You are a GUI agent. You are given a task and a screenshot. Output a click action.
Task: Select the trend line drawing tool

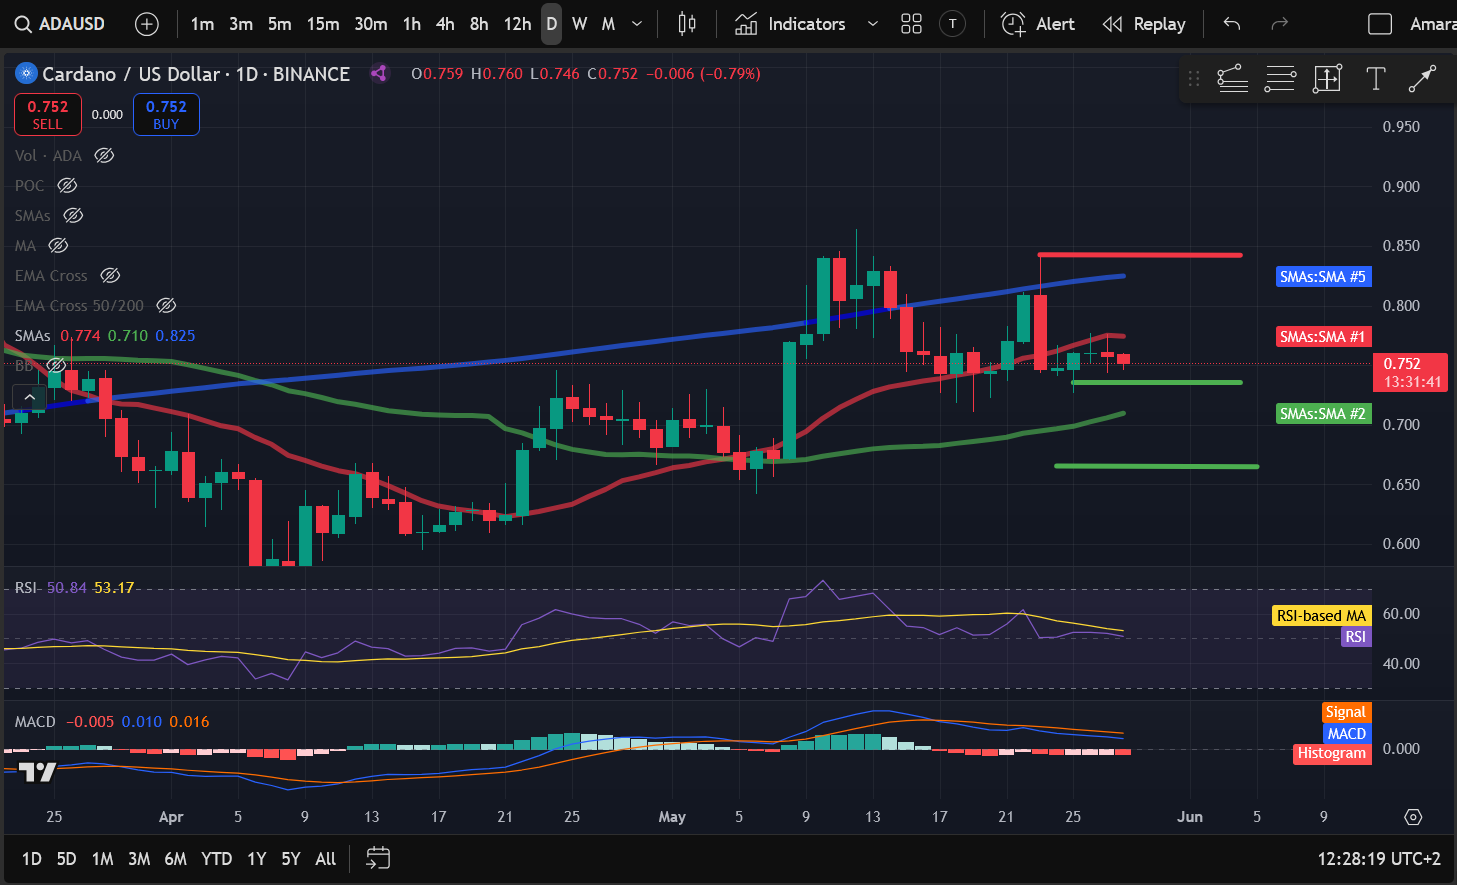tap(1422, 79)
